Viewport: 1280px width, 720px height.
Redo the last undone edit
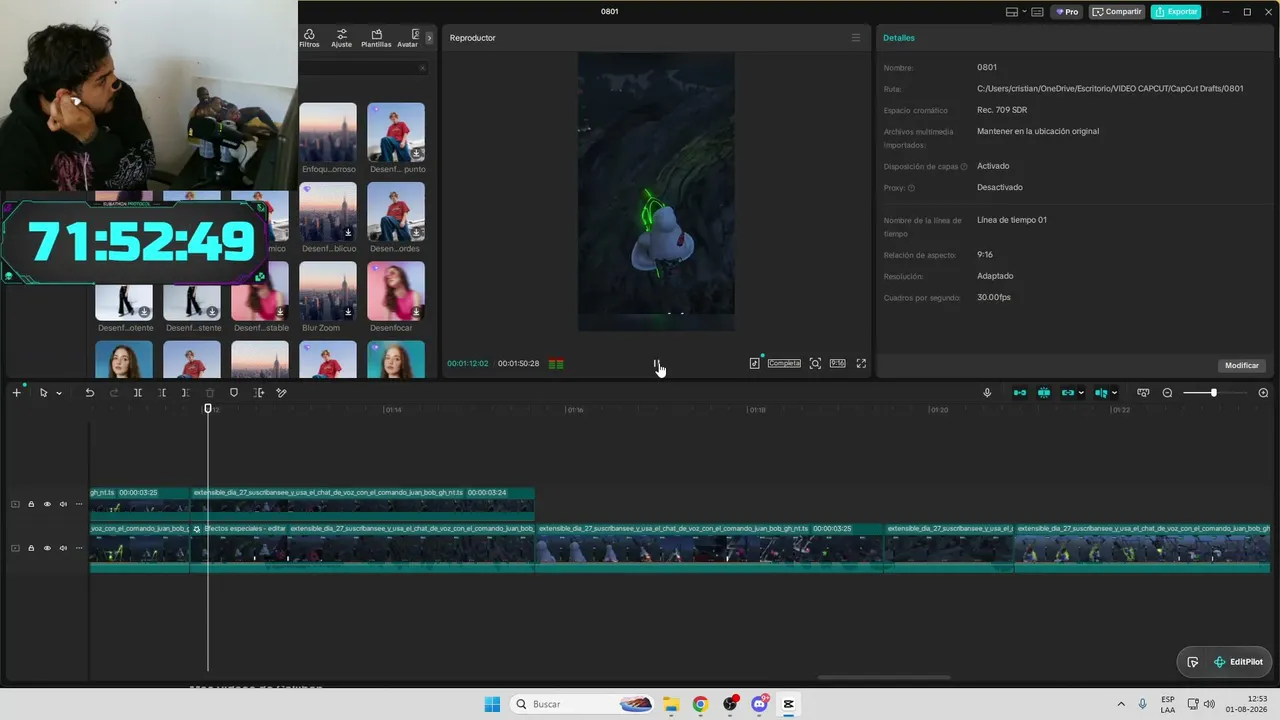(114, 393)
